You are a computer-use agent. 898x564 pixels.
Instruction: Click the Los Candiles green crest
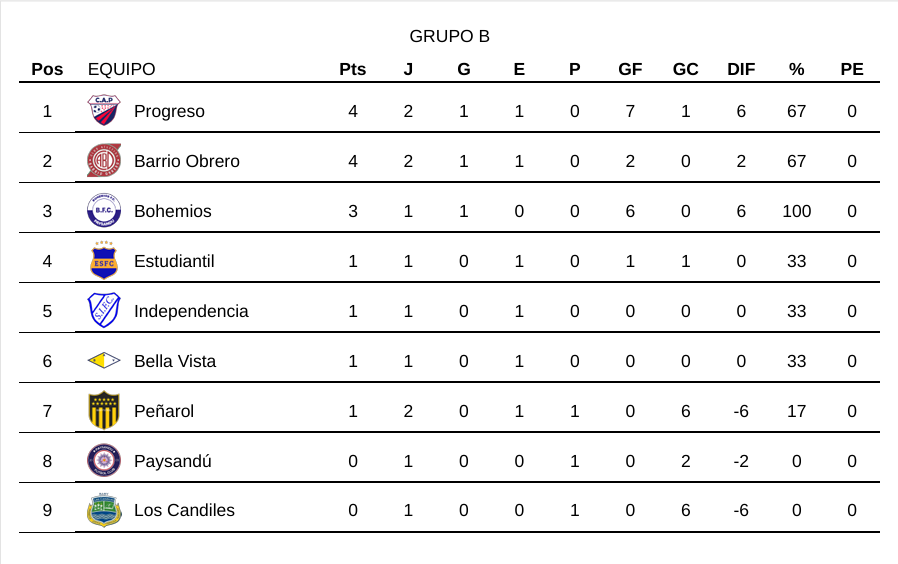pyautogui.click(x=104, y=510)
